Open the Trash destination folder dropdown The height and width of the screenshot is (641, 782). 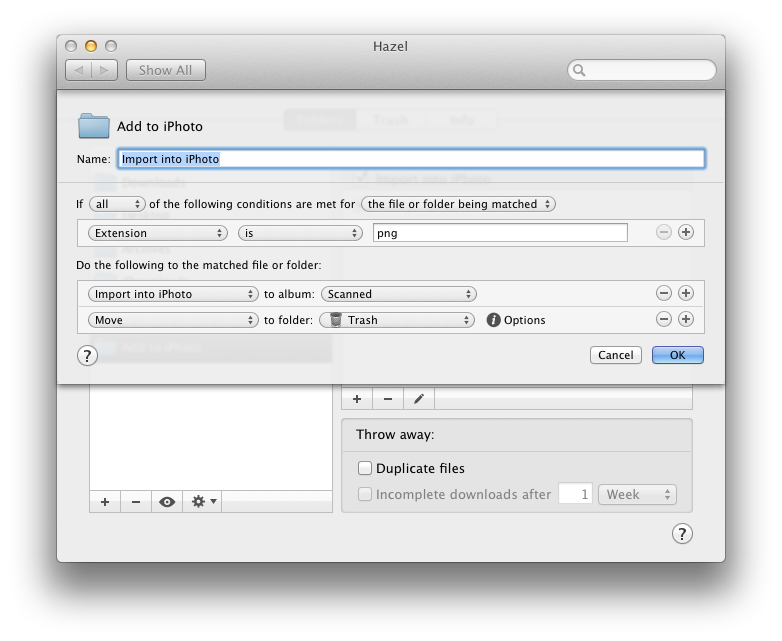(397, 320)
